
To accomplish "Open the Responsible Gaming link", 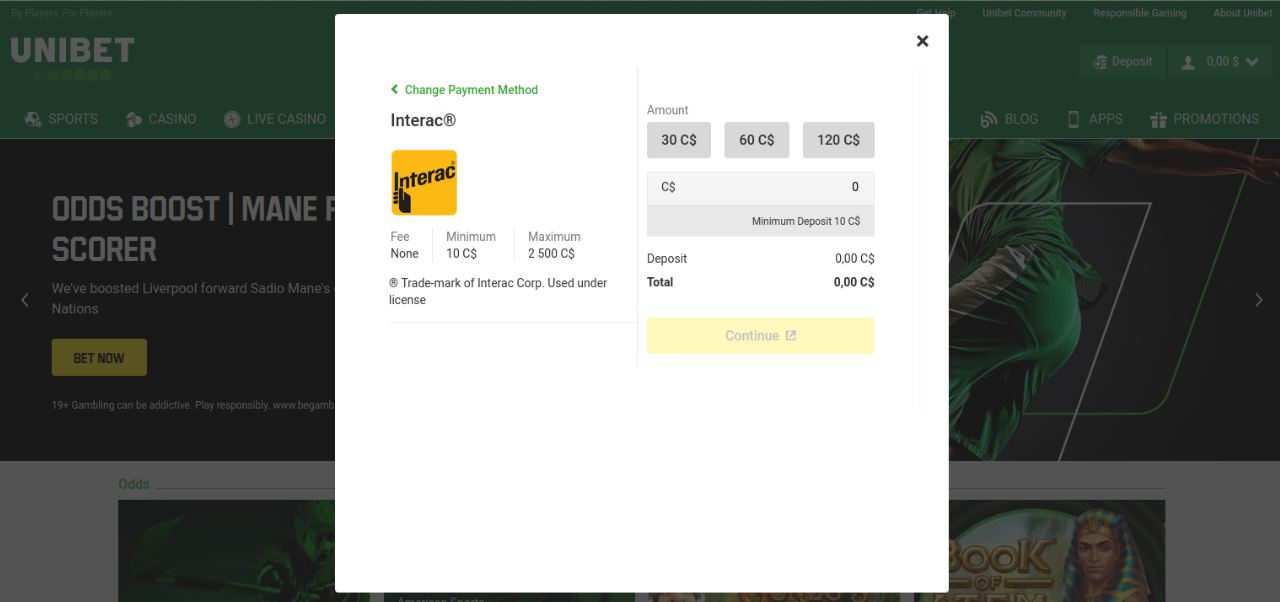I will (x=1140, y=13).
